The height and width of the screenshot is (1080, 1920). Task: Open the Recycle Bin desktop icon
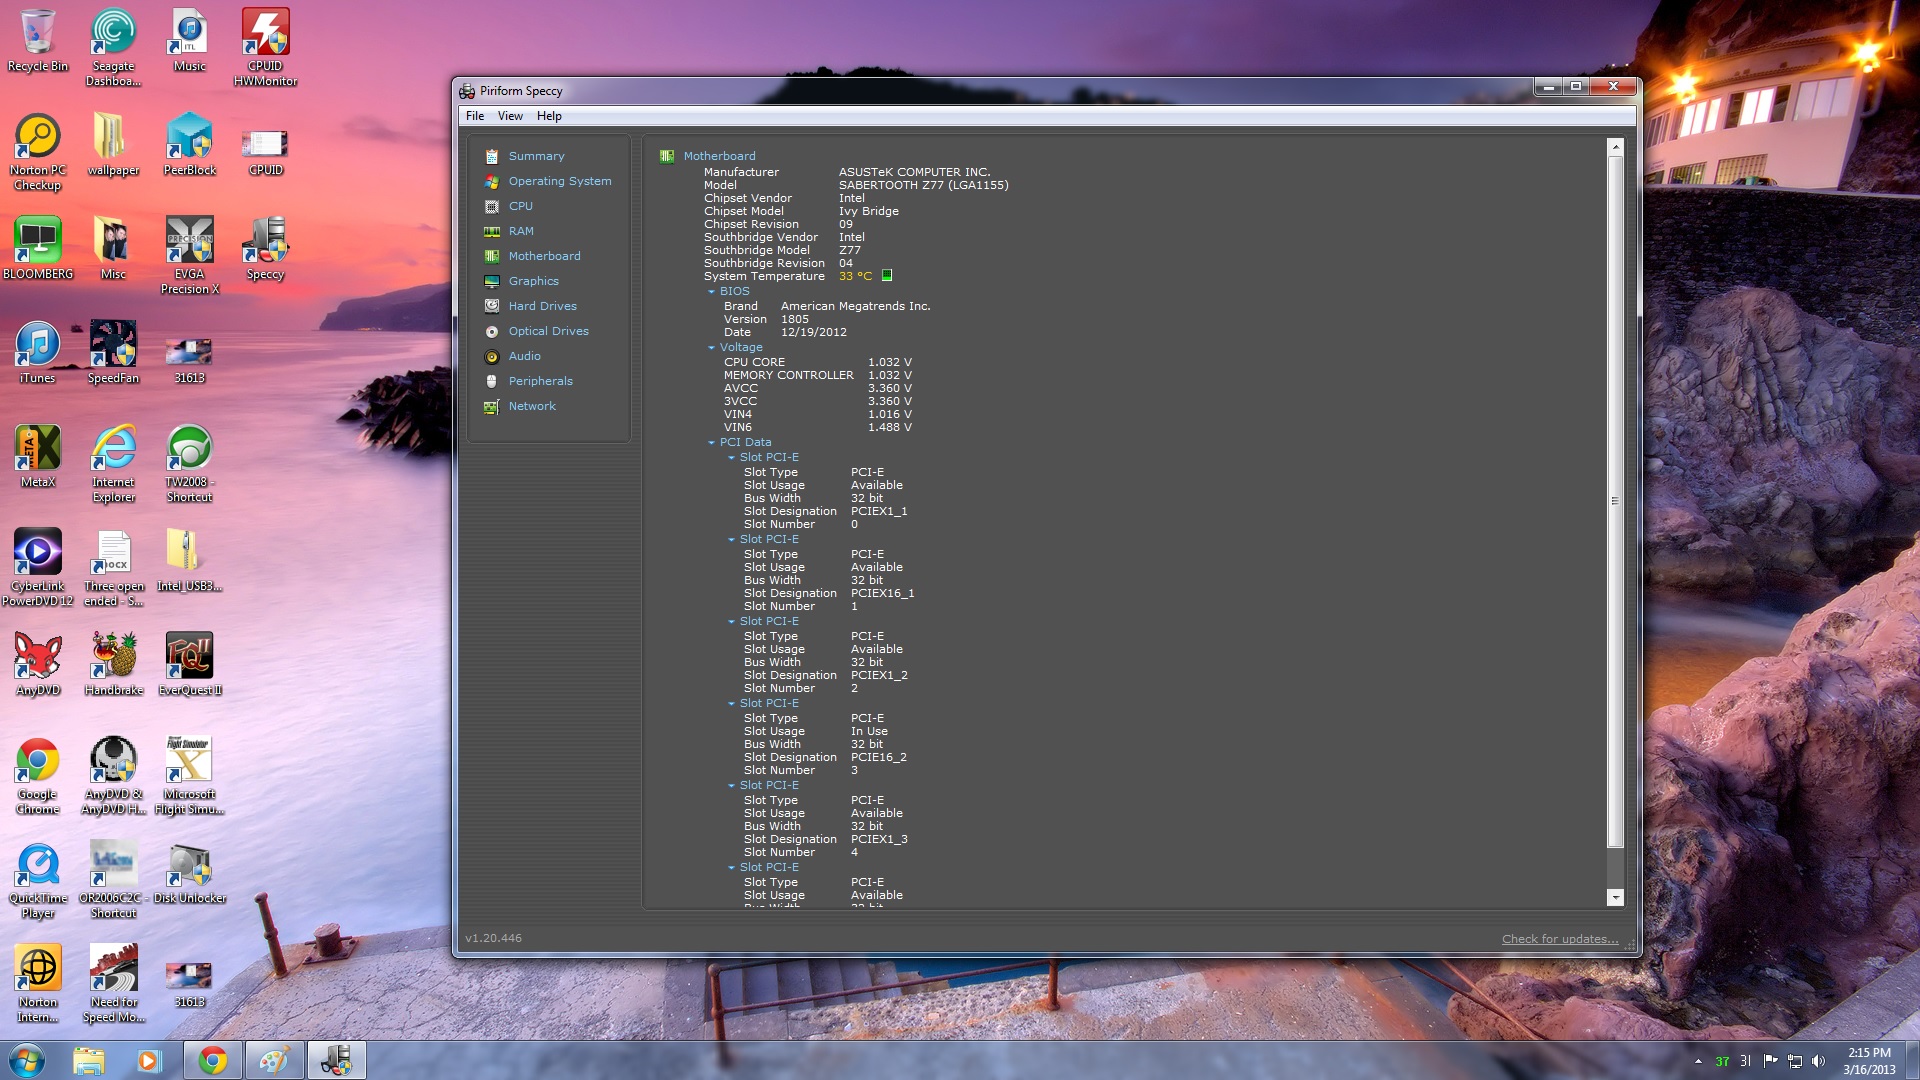point(38,40)
